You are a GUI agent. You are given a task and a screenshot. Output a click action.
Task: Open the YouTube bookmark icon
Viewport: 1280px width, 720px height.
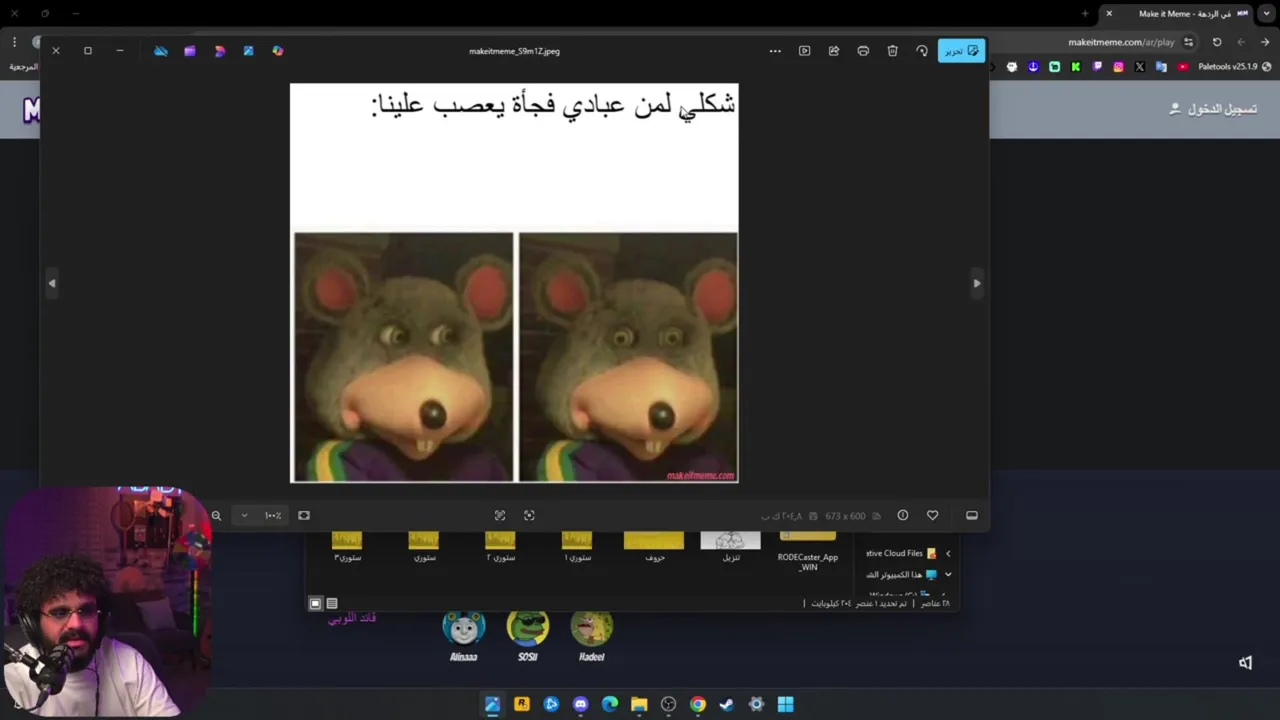point(1183,67)
